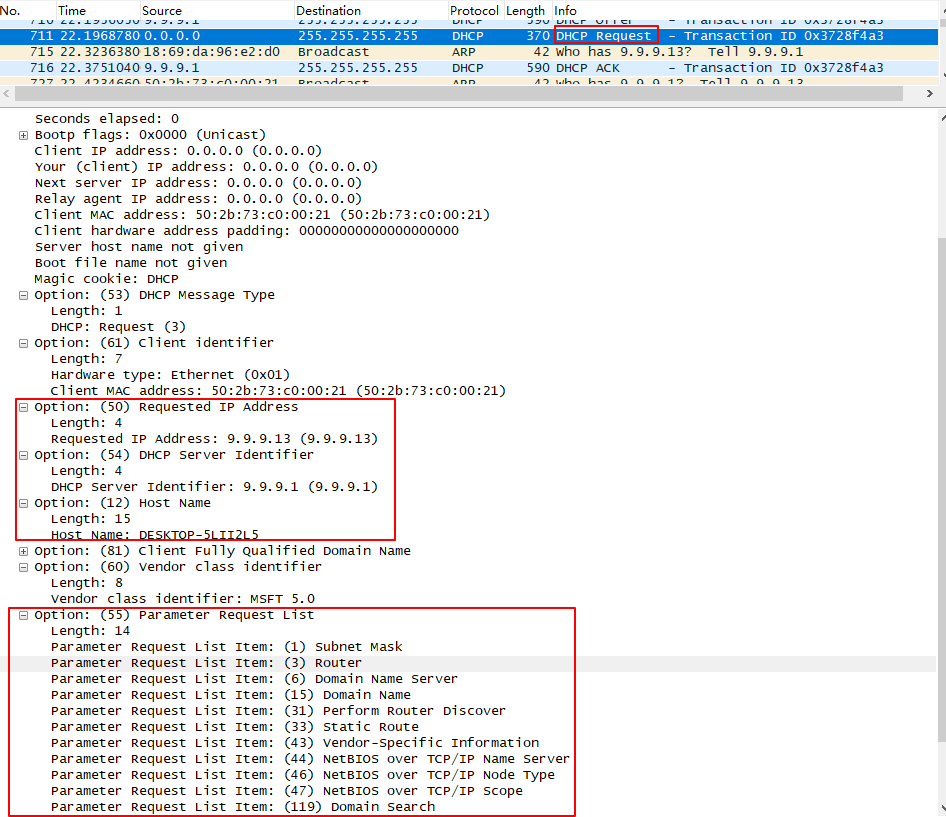946x817 pixels.
Task: Click details pane vertical scrollbar thumb
Action: pyautogui.click(x=942, y=489)
